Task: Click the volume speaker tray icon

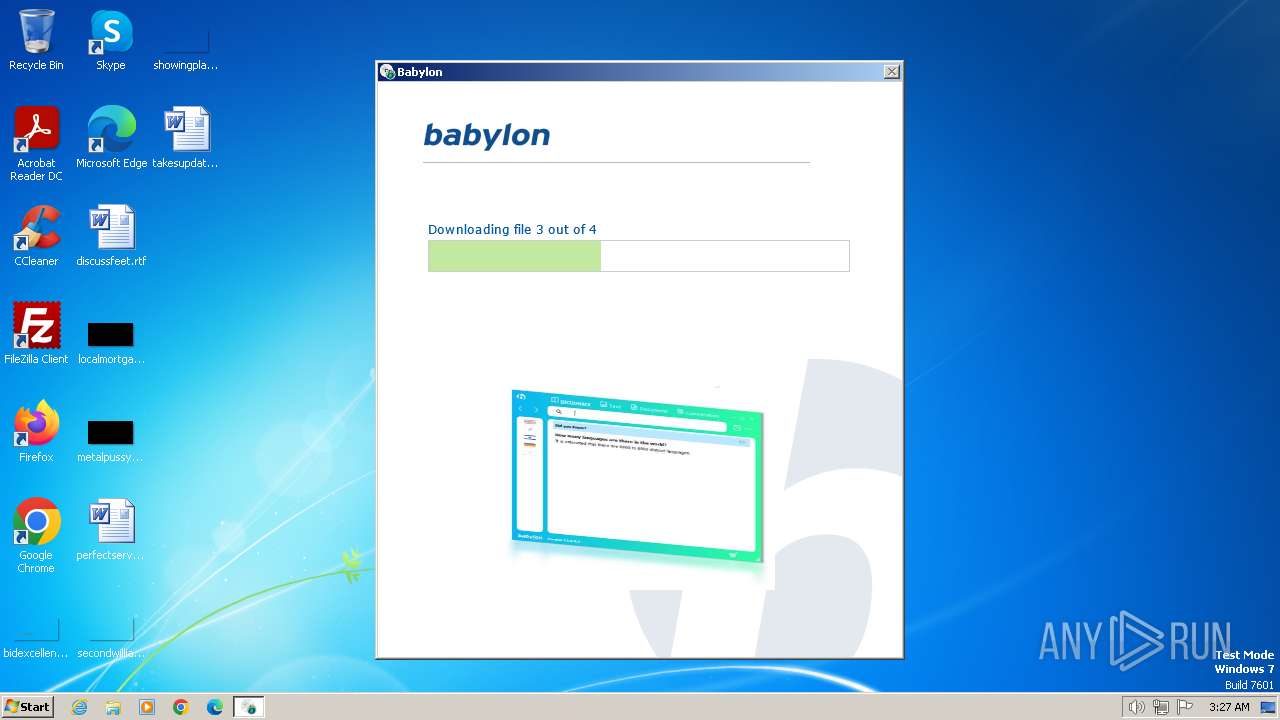Action: (x=1136, y=707)
